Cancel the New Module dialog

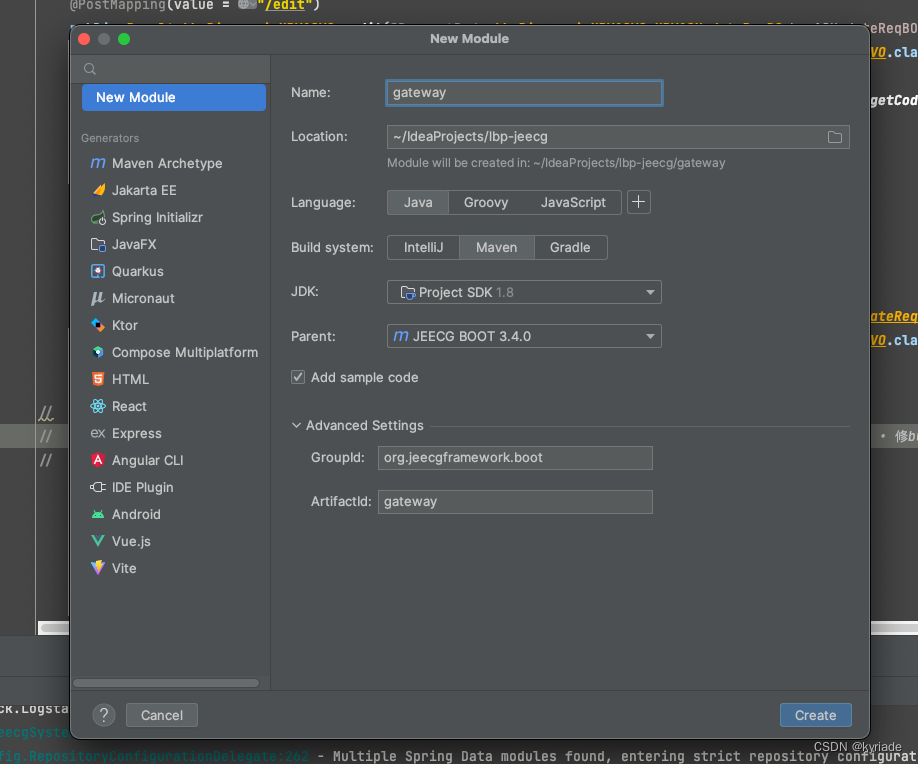(161, 715)
